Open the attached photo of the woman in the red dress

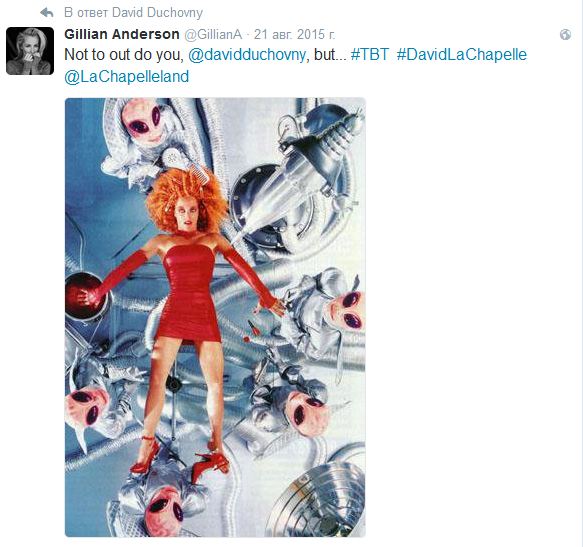[215, 317]
